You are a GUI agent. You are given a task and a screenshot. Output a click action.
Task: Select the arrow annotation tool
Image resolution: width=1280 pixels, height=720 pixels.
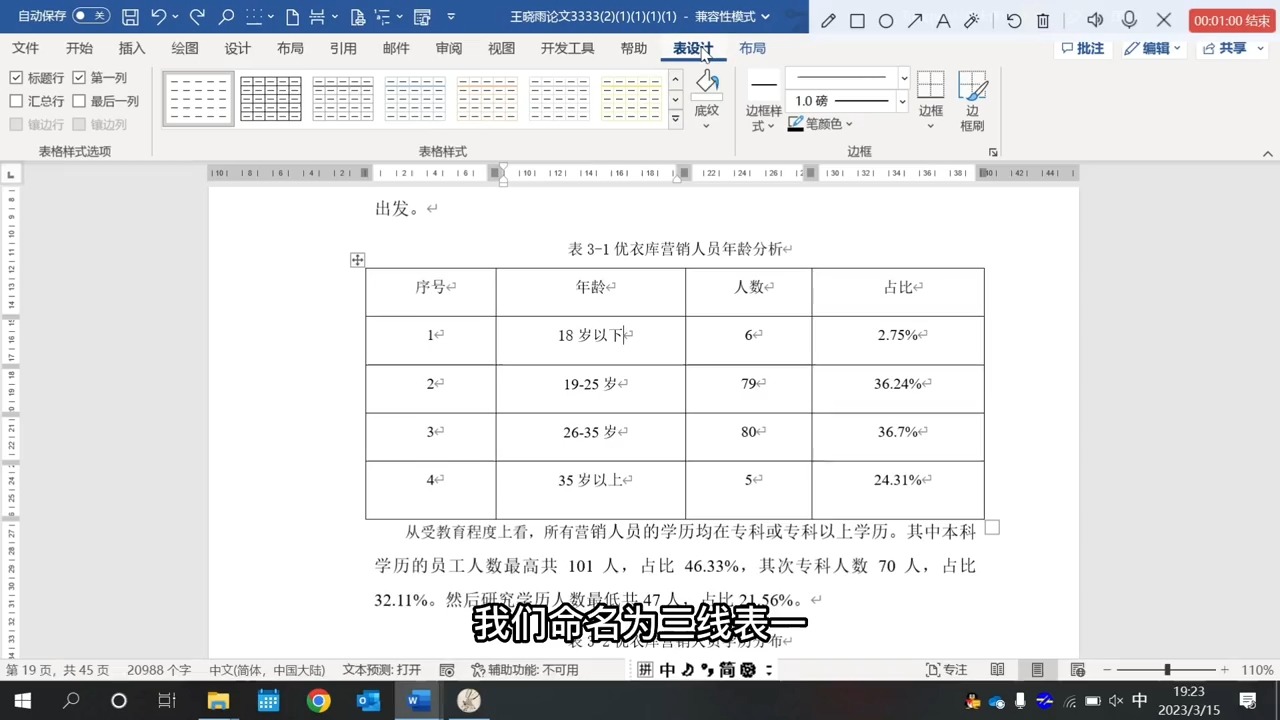pos(915,20)
